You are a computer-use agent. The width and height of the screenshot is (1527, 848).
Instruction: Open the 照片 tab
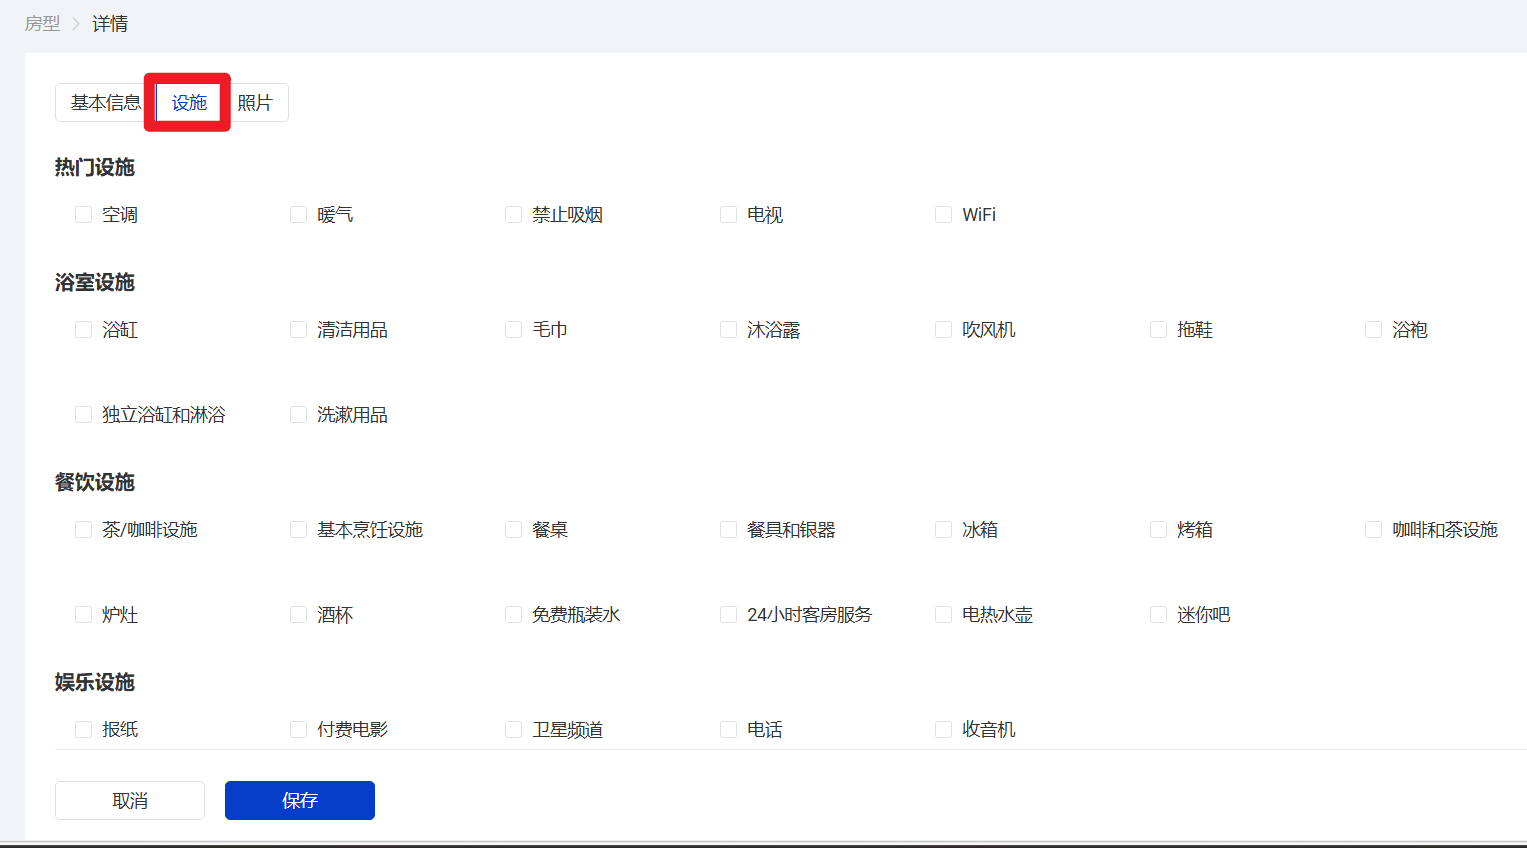coord(257,102)
